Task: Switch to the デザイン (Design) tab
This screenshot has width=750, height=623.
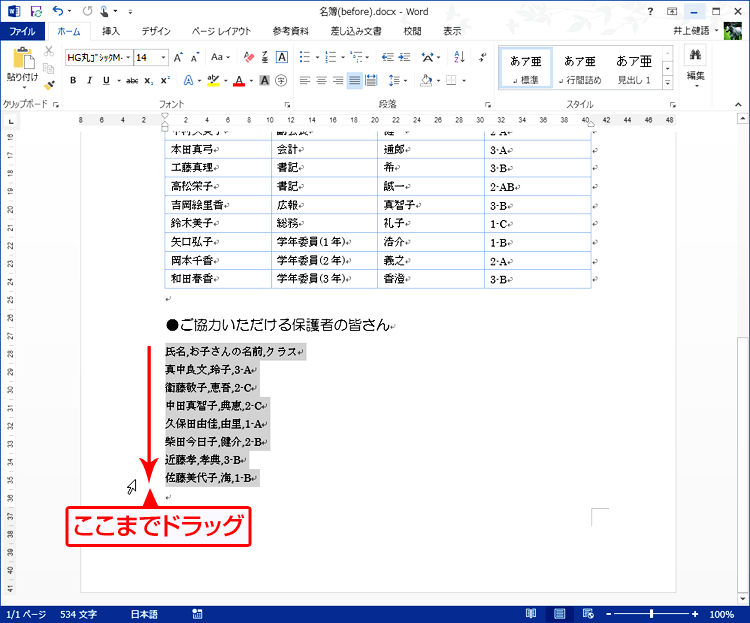Action: pos(156,31)
